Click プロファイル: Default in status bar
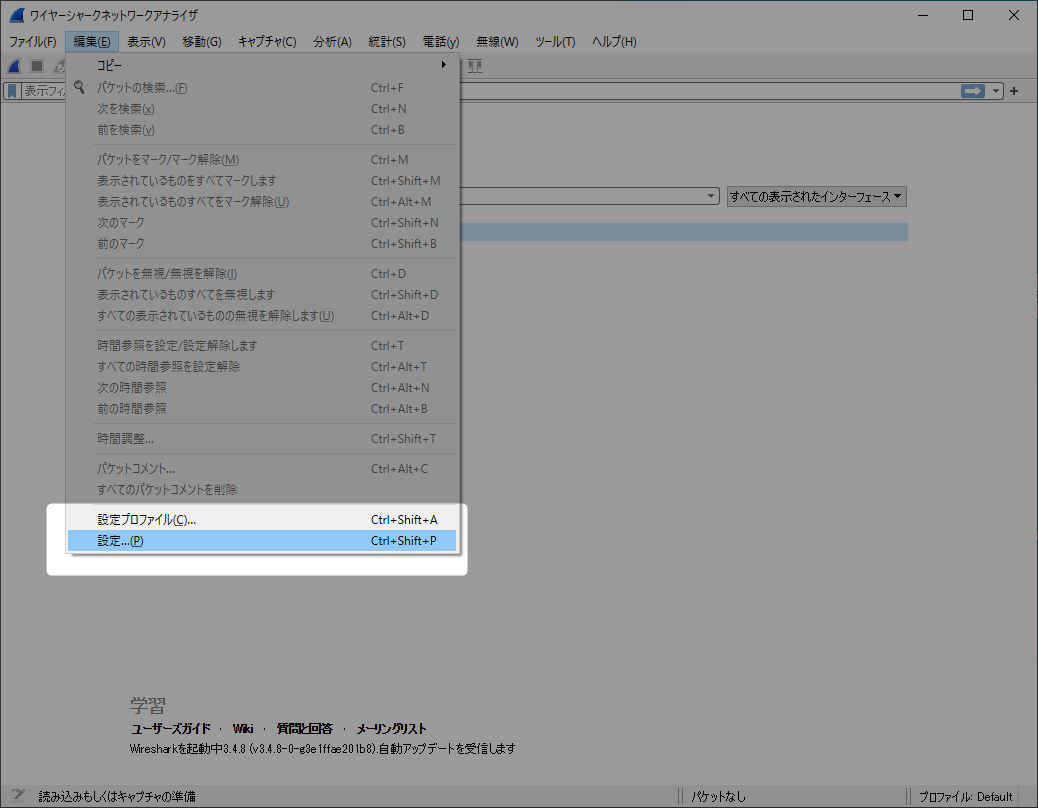 [965, 796]
